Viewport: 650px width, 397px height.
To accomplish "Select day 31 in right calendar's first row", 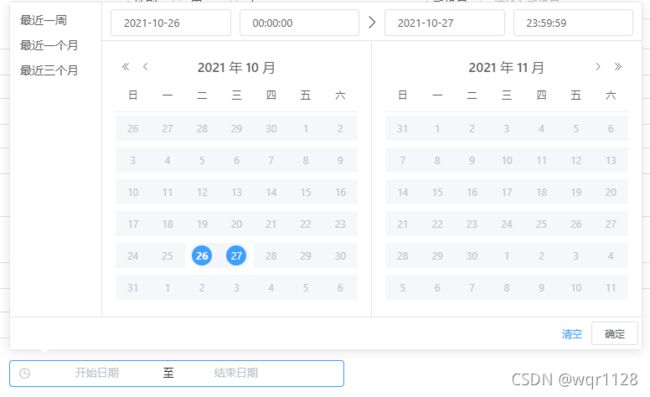I will click(403, 128).
